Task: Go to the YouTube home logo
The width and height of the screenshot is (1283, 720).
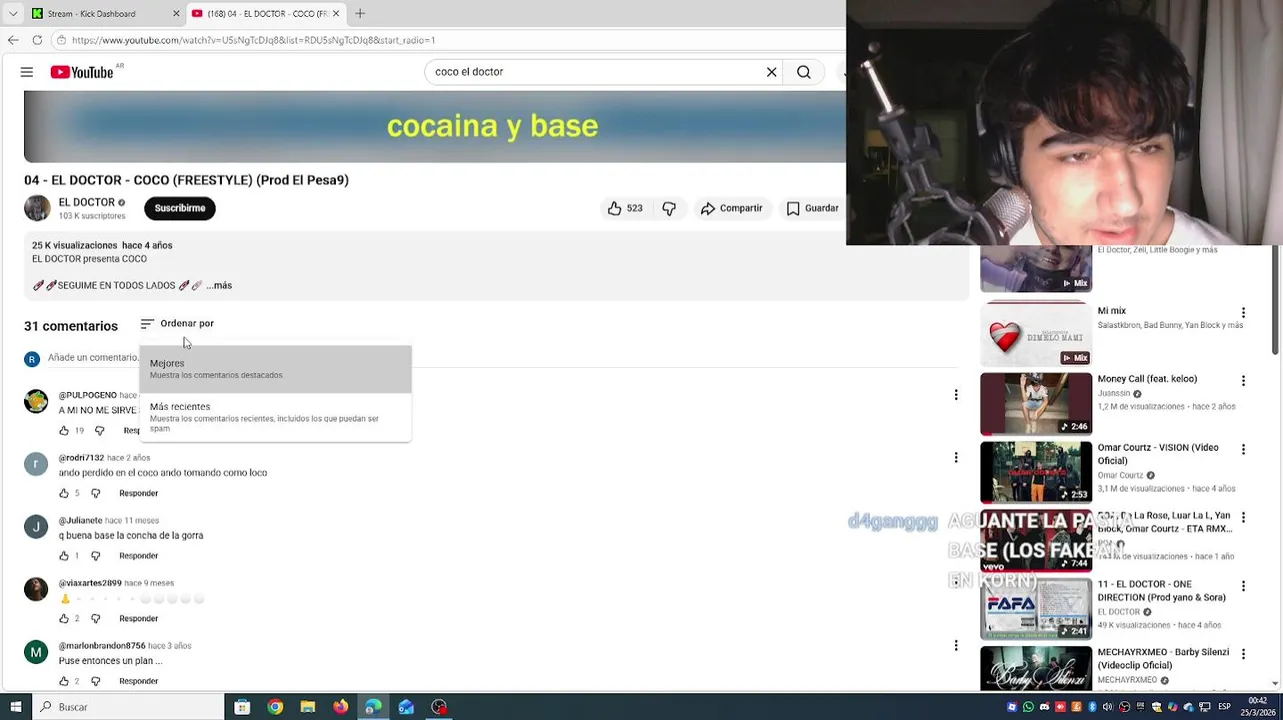Action: pyautogui.click(x=82, y=72)
